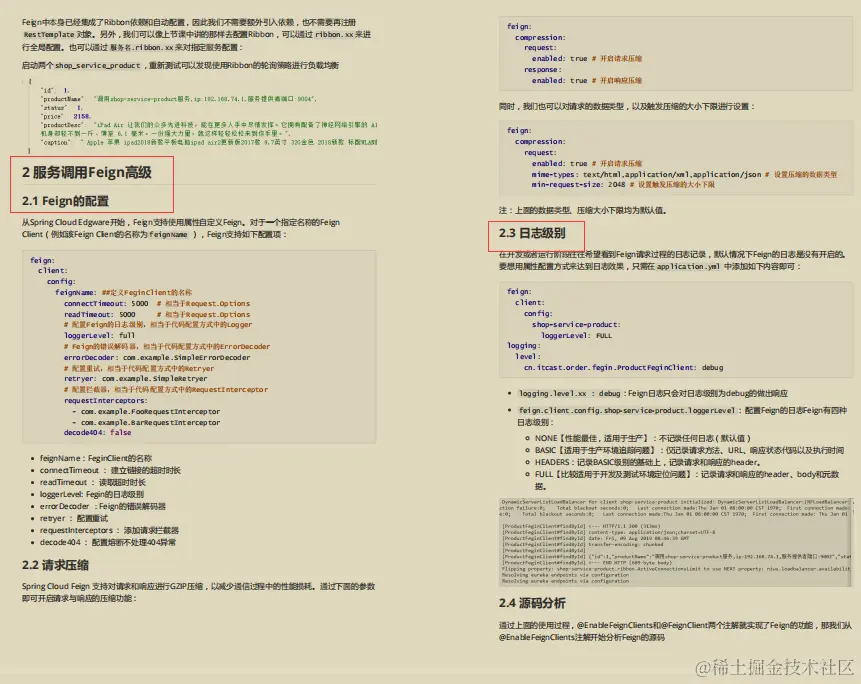Click the code line "cn.itcast.order.fegin.ProductFeginClient: debug"
This screenshot has height=684, width=861.
(x=623, y=367)
